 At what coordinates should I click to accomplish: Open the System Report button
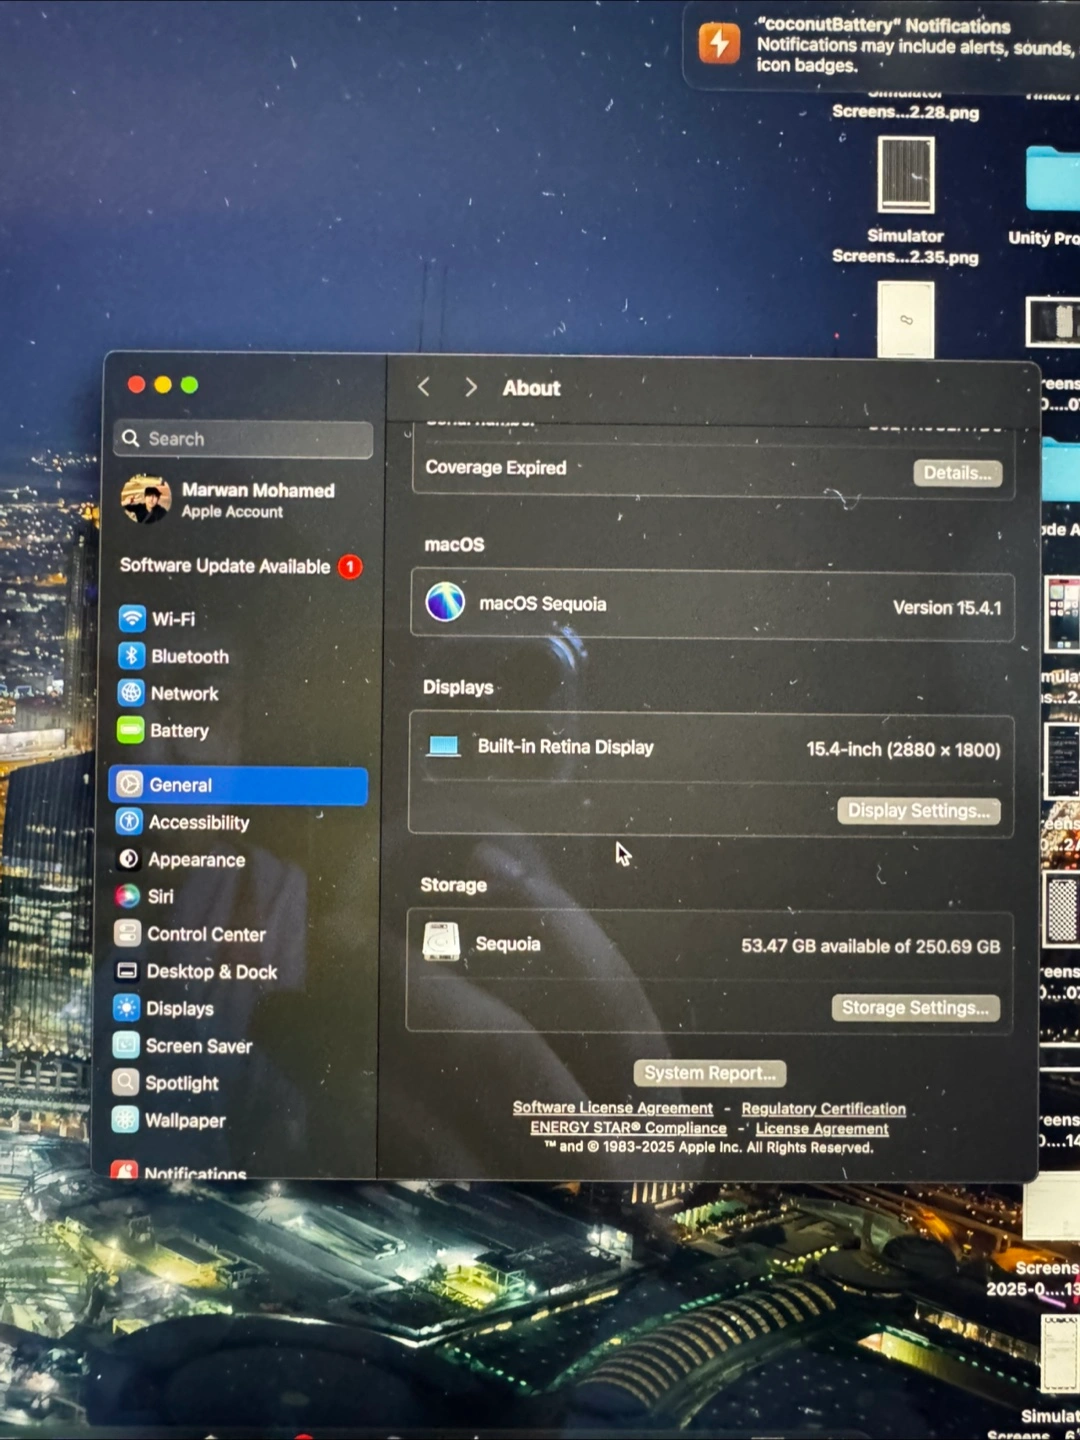(x=709, y=1073)
